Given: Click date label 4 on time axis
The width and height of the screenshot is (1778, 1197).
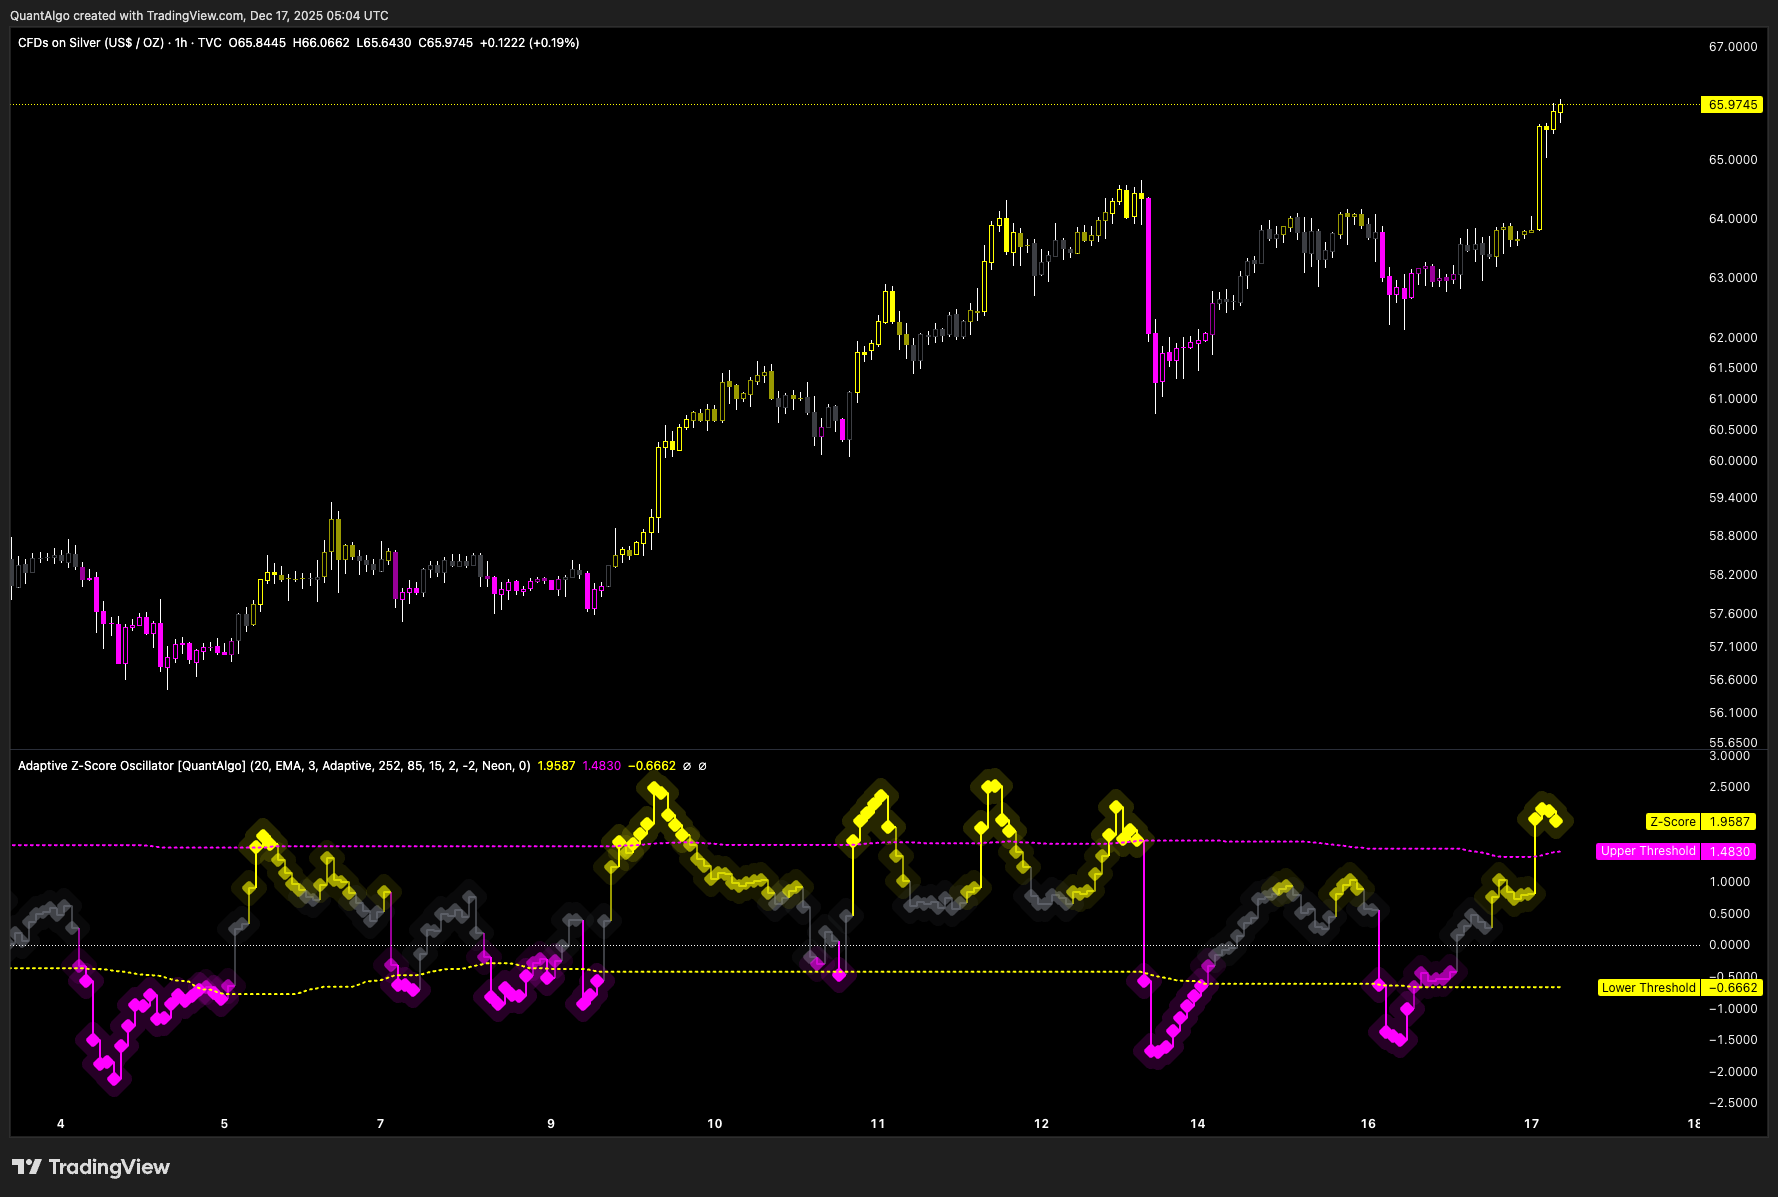Looking at the screenshot, I should point(61,1123).
